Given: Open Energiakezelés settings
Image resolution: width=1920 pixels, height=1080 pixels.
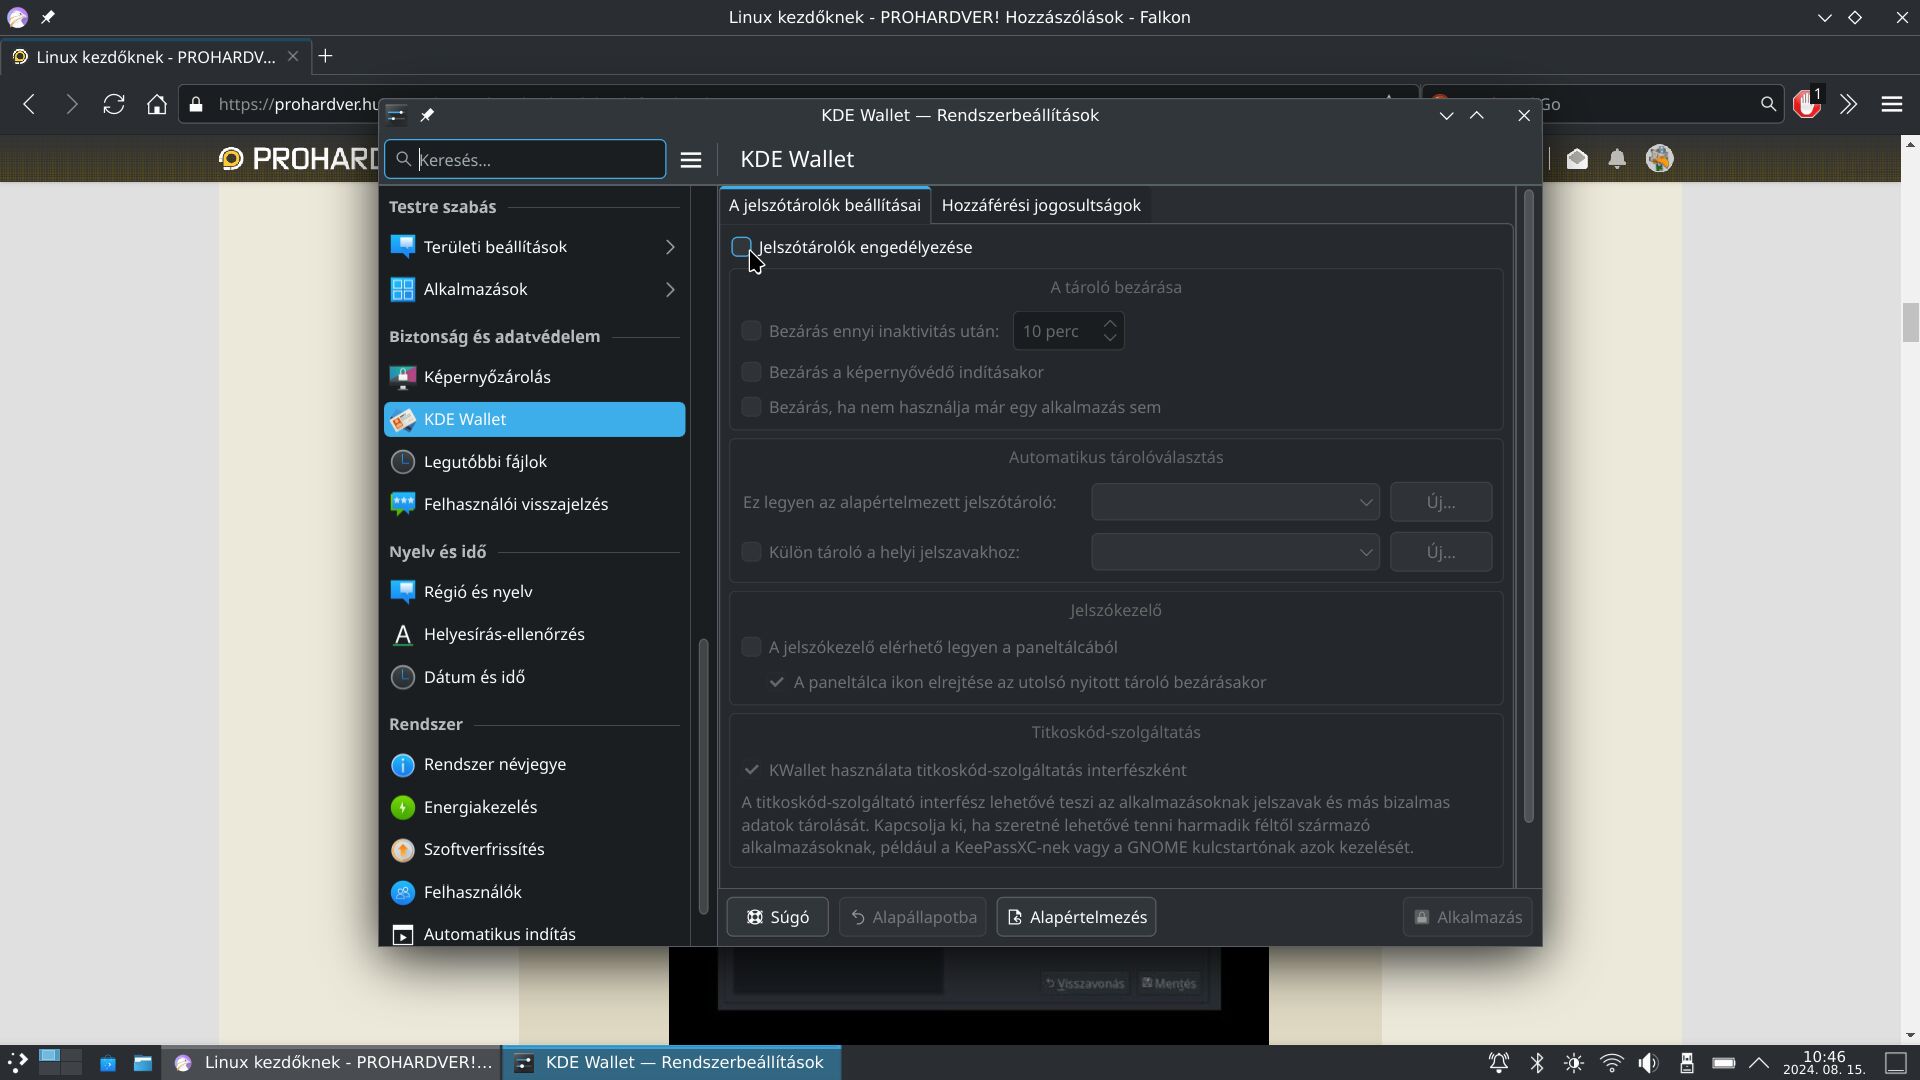Looking at the screenshot, I should (534, 807).
